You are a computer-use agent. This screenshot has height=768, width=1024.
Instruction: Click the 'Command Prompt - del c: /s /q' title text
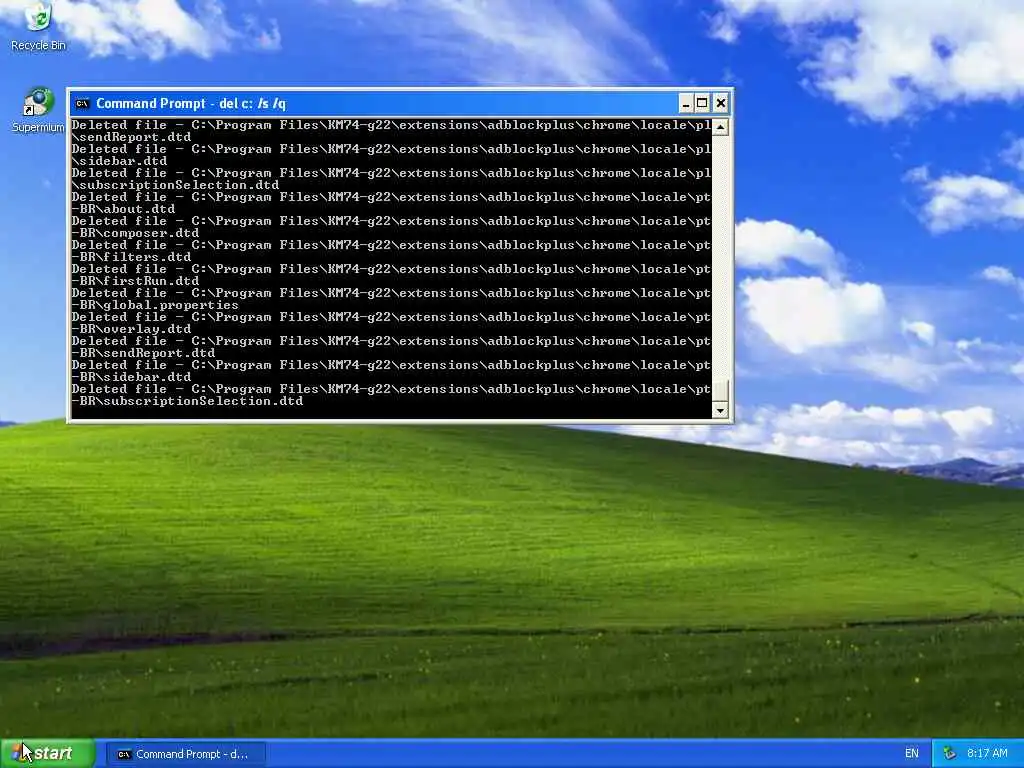(x=191, y=103)
